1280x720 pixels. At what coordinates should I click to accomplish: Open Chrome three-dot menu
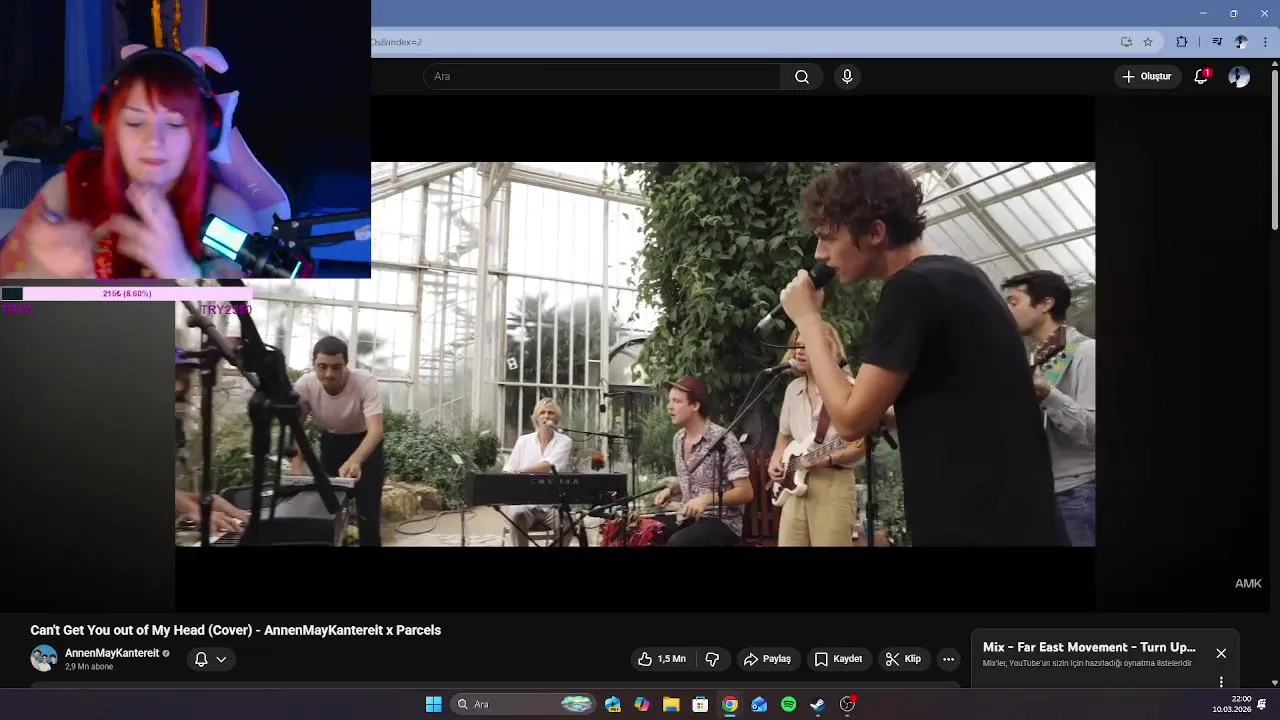pos(1266,42)
